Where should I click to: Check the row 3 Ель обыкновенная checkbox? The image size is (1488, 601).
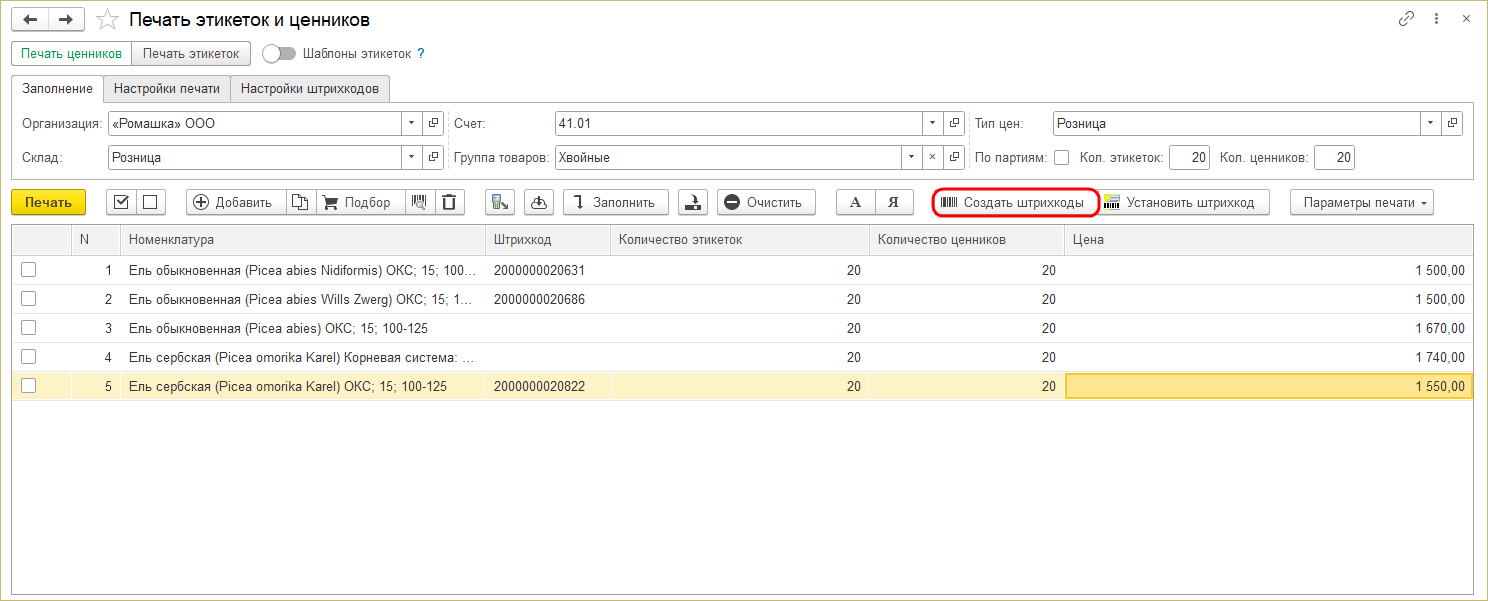click(29, 327)
